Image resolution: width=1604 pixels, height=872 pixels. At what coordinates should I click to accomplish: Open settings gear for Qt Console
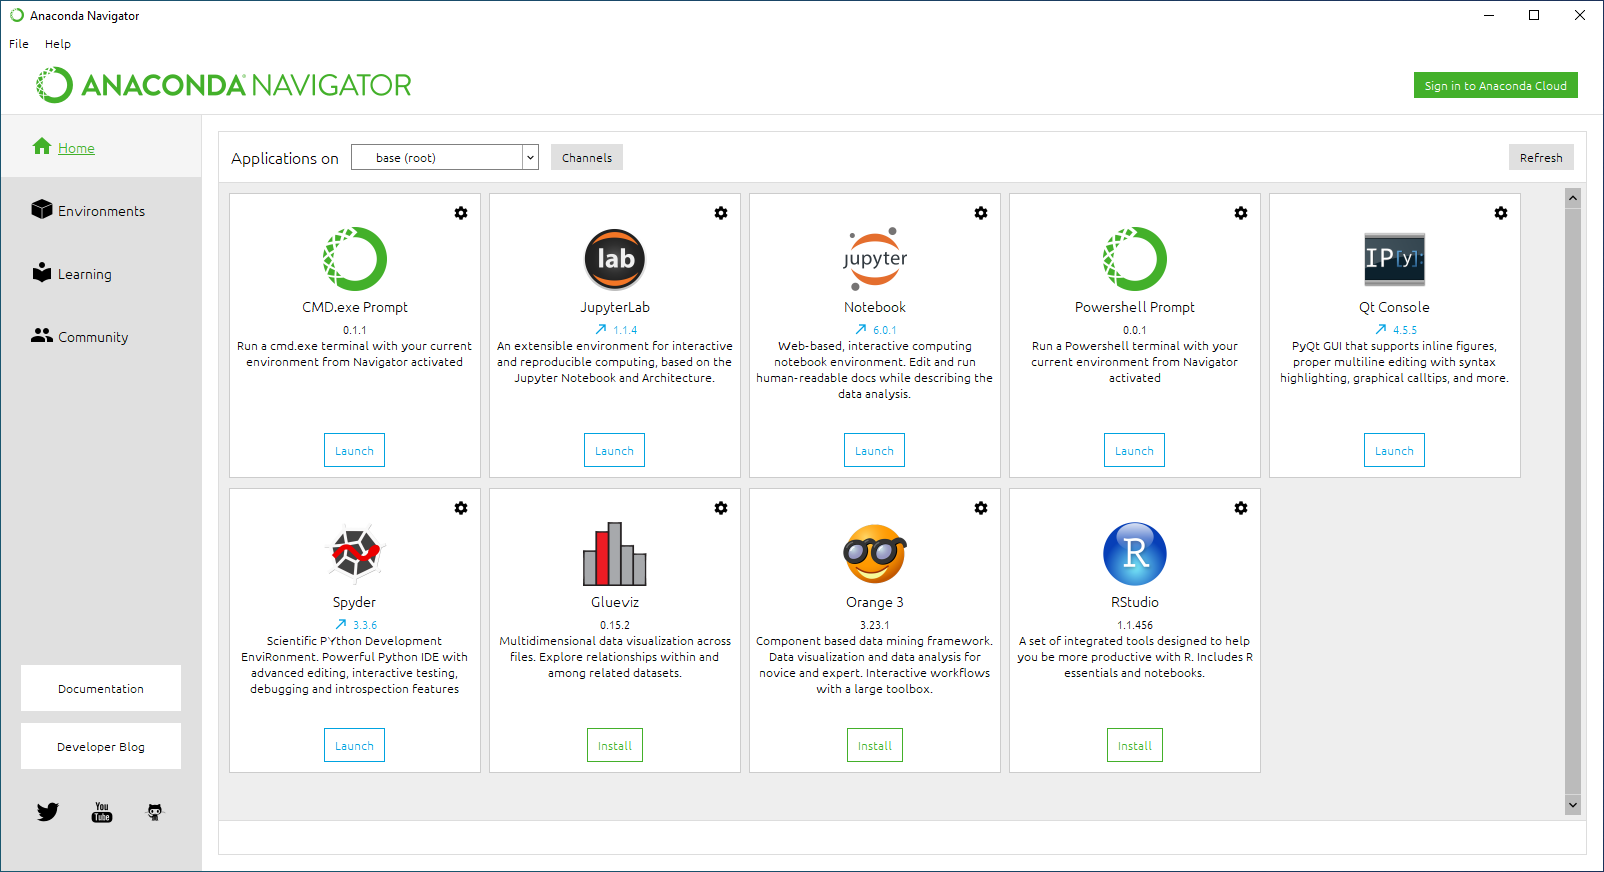(1501, 213)
